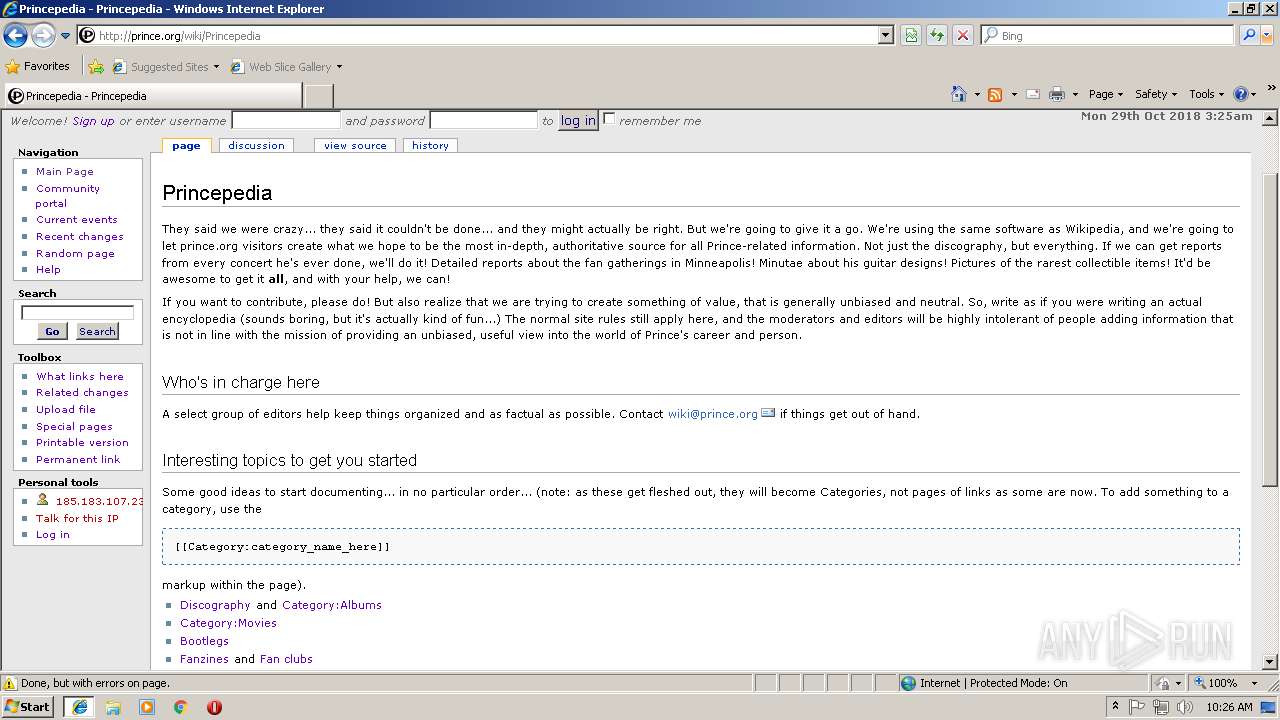
Task: Click the Go button
Action: (52, 331)
